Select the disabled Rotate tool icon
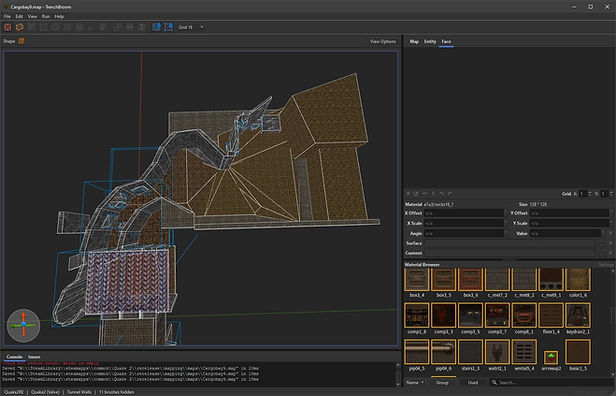The width and height of the screenshot is (616, 396). click(x=79, y=27)
